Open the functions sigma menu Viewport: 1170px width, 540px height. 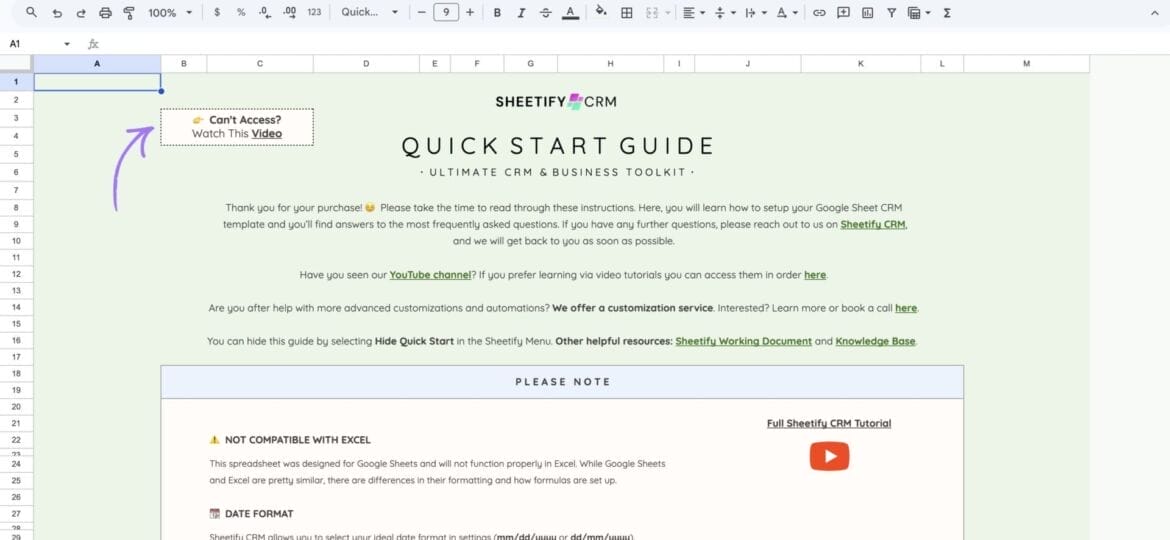tap(947, 13)
